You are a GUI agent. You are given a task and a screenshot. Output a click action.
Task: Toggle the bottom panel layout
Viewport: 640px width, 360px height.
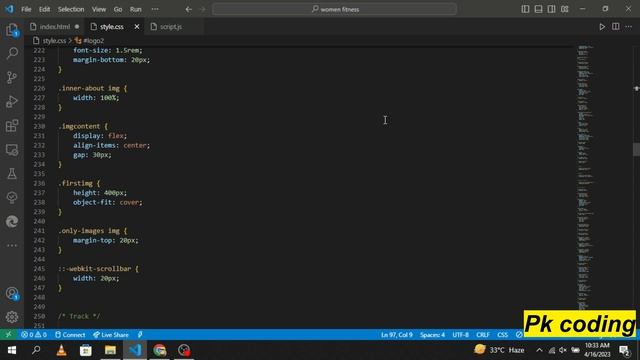point(538,9)
